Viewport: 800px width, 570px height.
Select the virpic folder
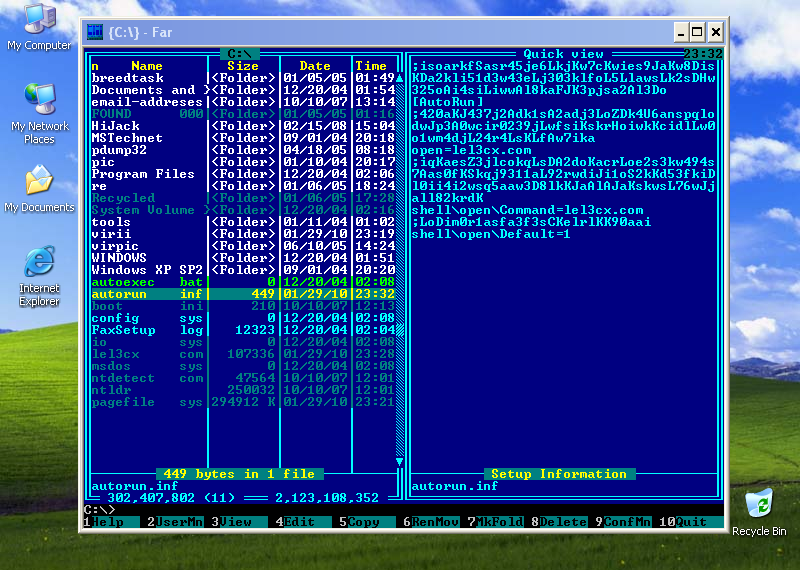point(243,246)
